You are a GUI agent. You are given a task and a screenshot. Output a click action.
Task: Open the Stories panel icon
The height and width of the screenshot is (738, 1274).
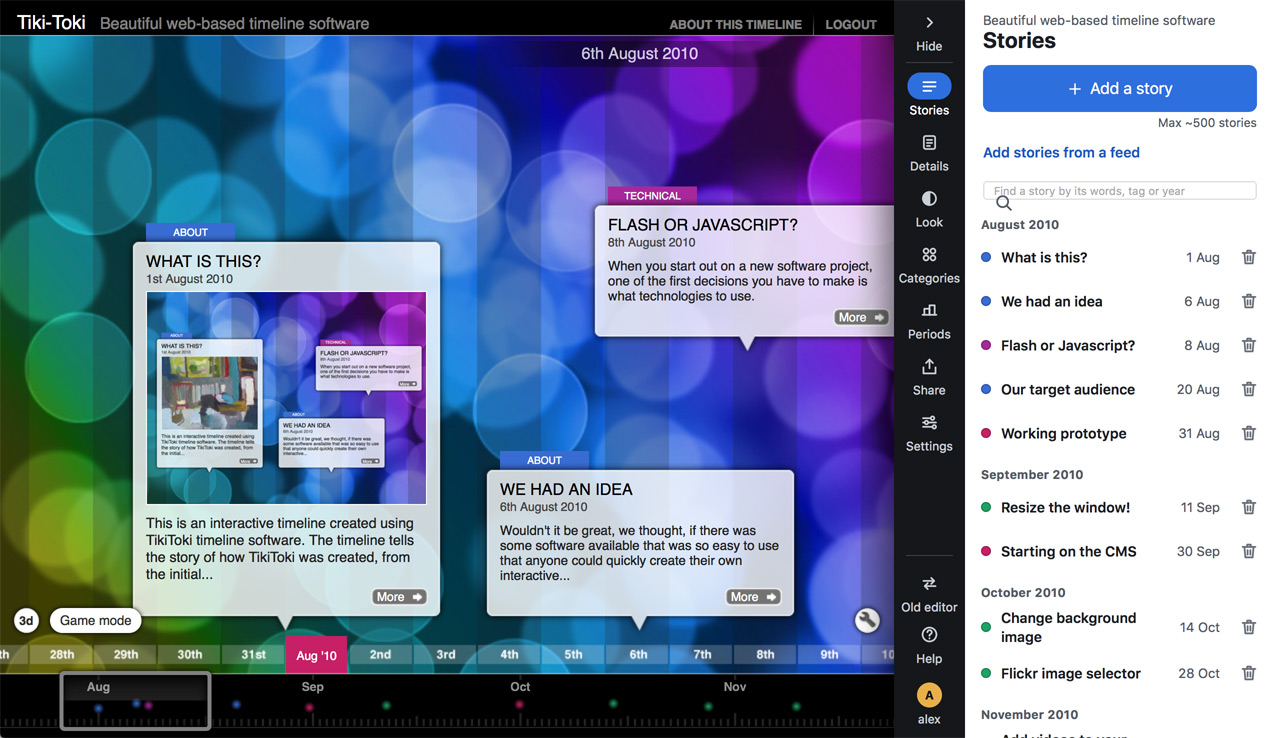929,86
